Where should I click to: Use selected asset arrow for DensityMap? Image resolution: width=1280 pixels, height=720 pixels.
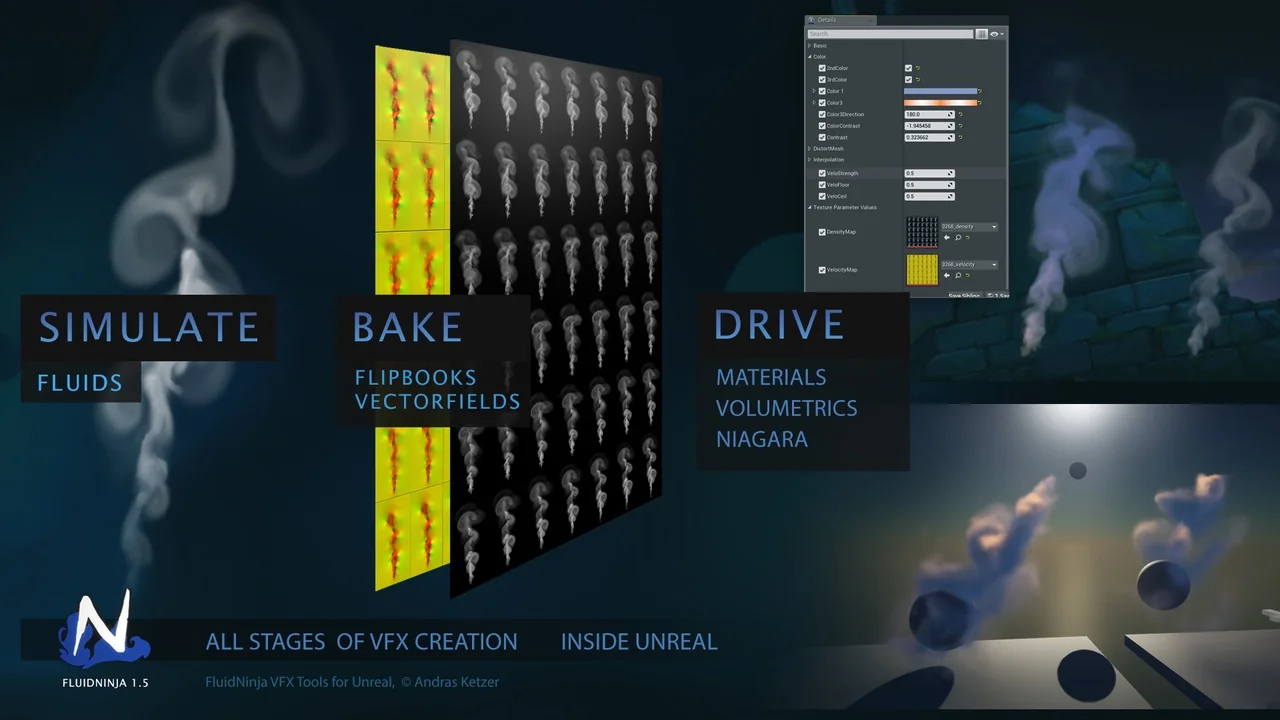(947, 238)
